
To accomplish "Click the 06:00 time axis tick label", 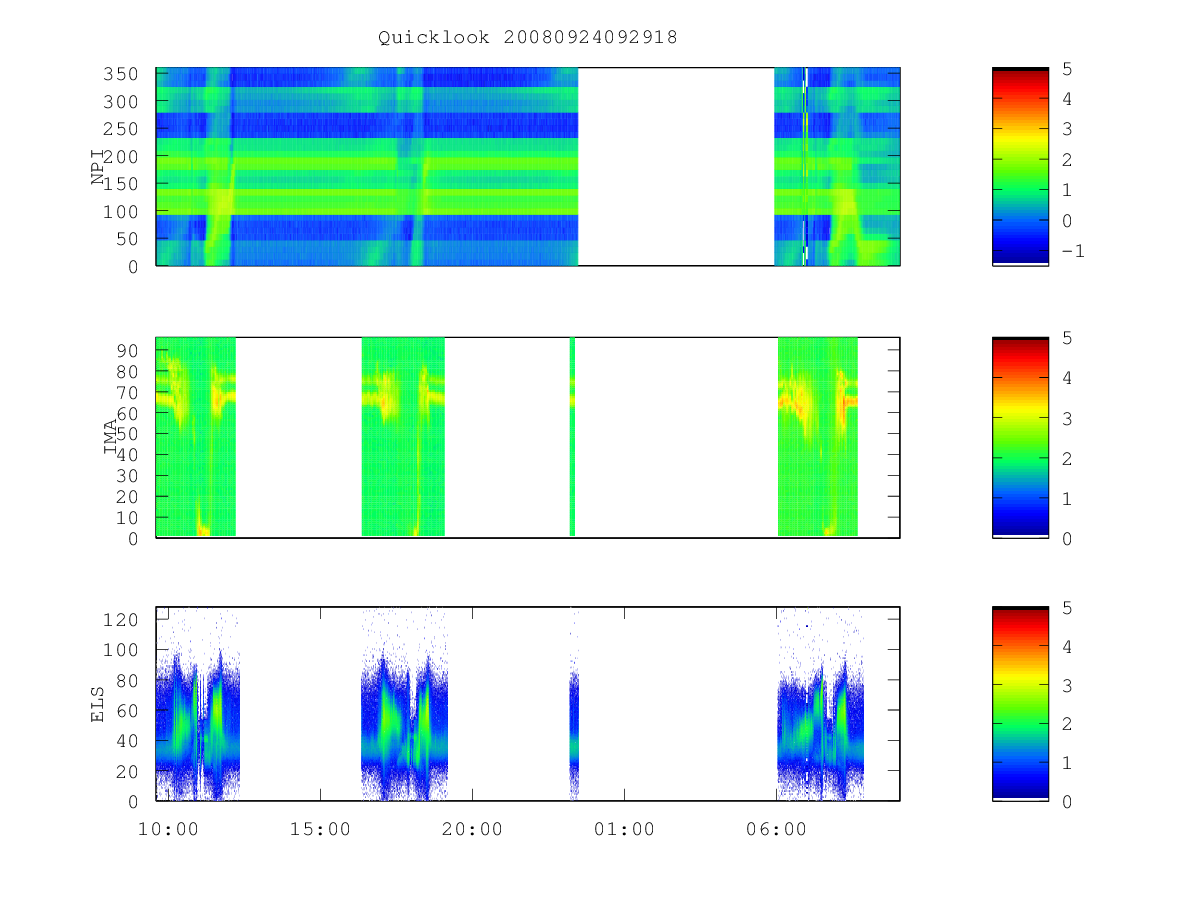I will click(x=776, y=829).
